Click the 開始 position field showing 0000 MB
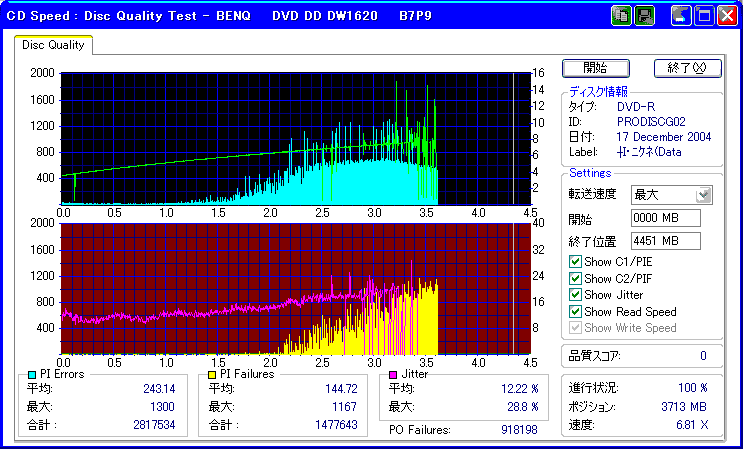This screenshot has height=449, width=743. tap(666, 218)
